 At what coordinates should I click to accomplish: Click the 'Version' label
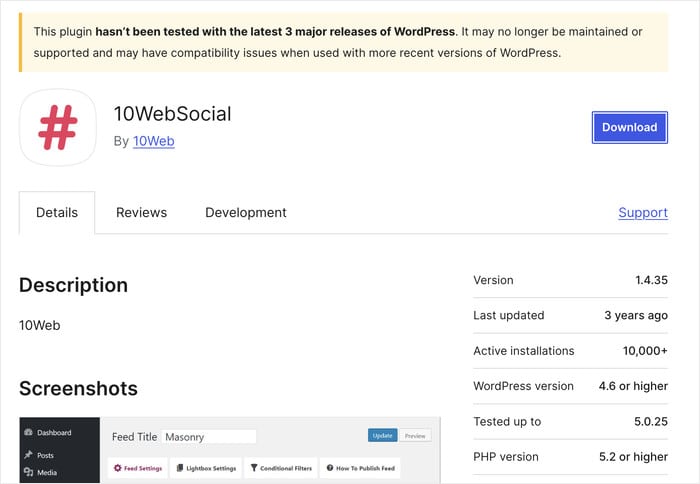point(493,280)
